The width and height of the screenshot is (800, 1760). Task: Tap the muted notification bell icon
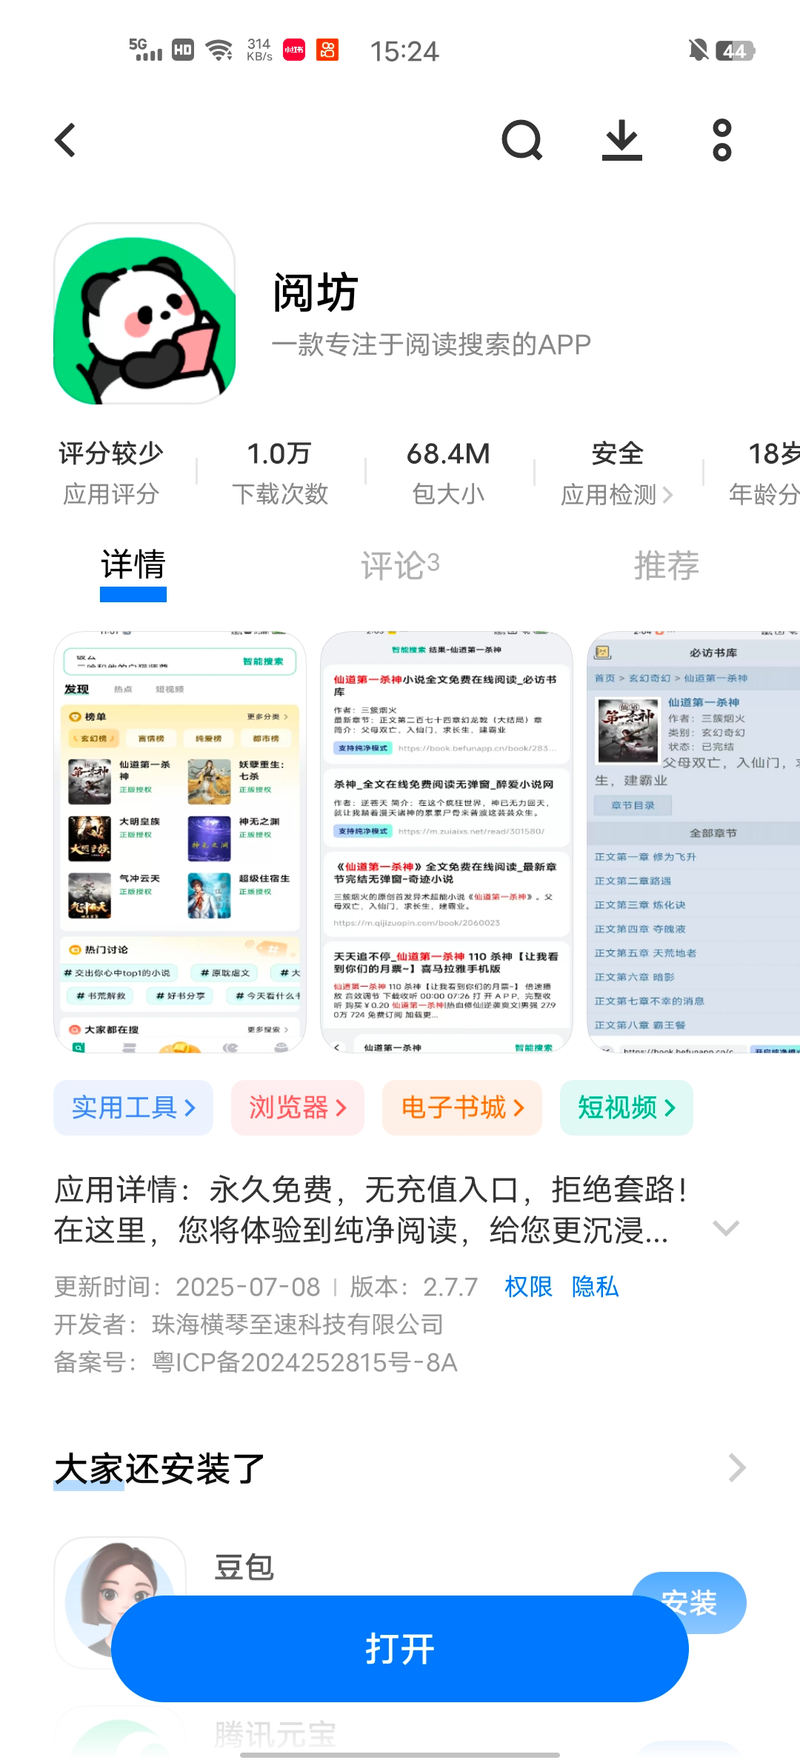click(x=698, y=50)
